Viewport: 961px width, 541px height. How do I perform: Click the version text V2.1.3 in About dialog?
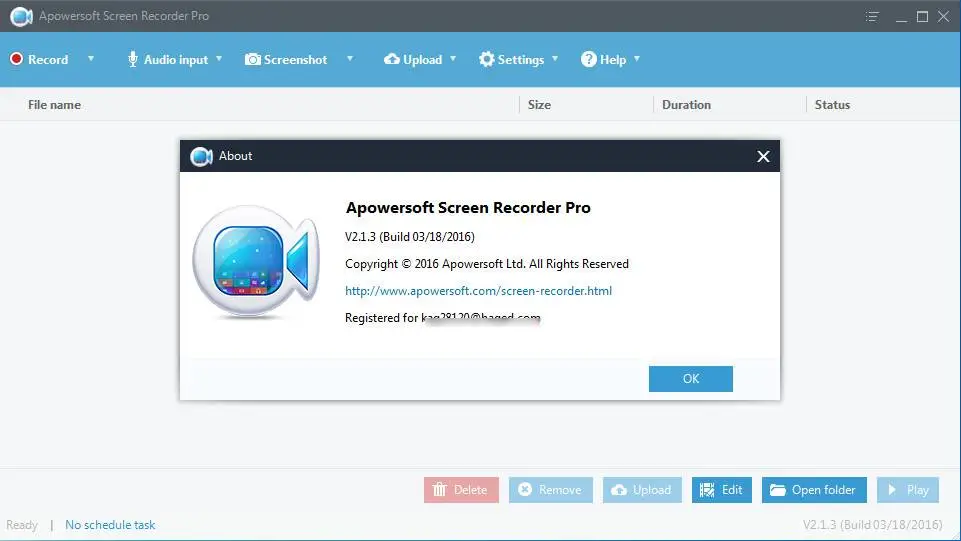tap(409, 236)
